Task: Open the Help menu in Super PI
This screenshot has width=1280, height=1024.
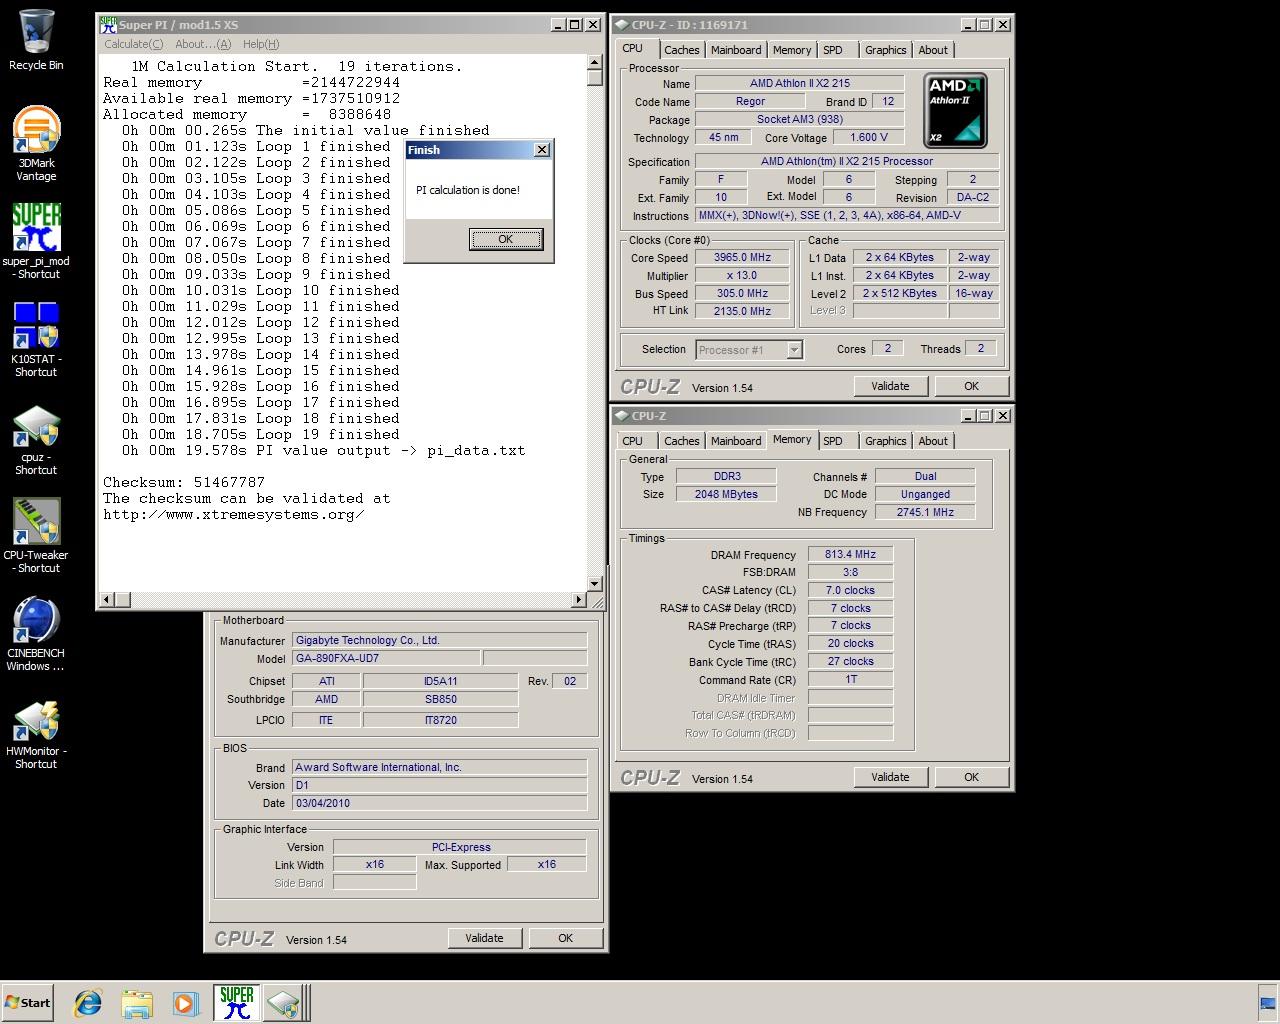Action: [x=261, y=44]
